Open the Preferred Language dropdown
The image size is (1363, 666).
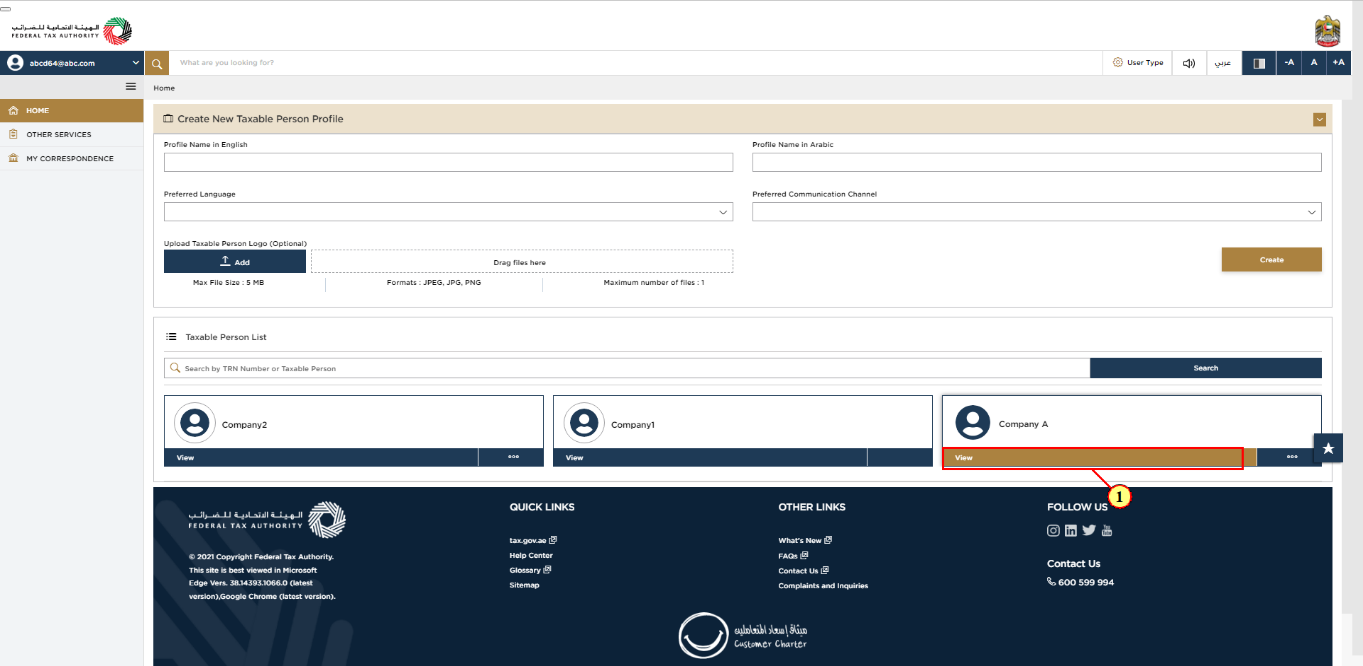coord(448,212)
